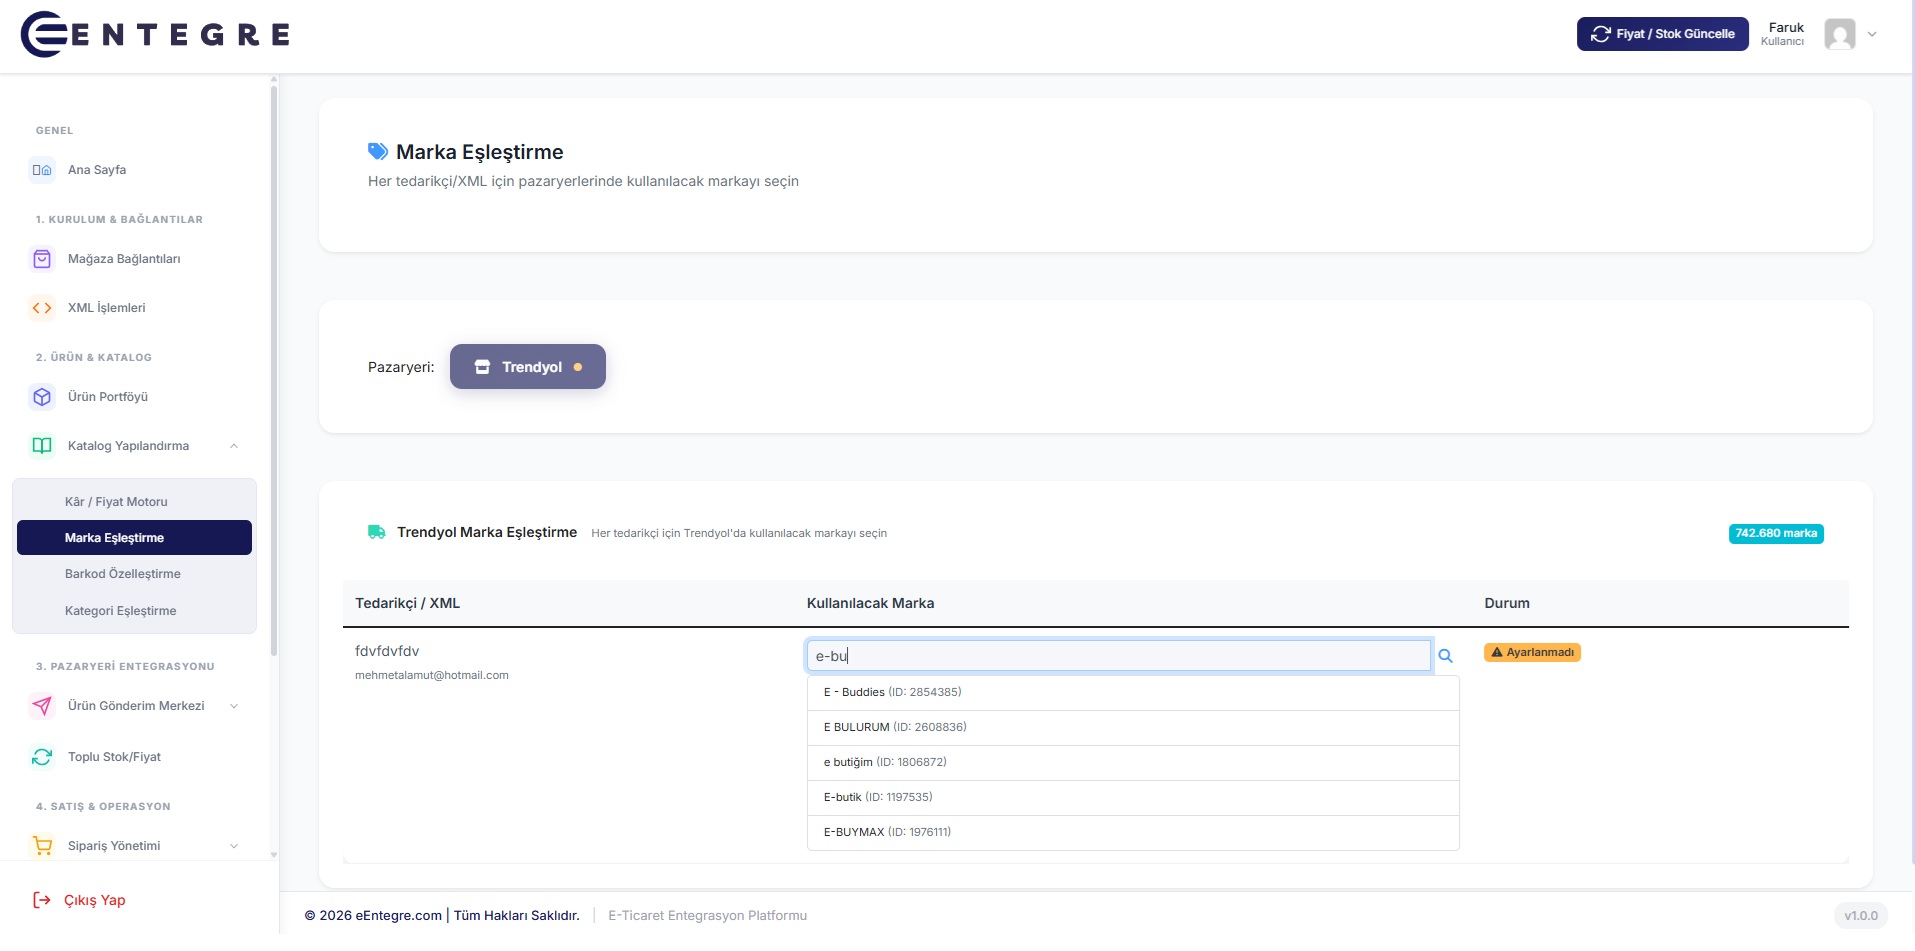The width and height of the screenshot is (1915, 951).
Task: Click the Tedarikçi / XML column header
Action: click(x=408, y=604)
